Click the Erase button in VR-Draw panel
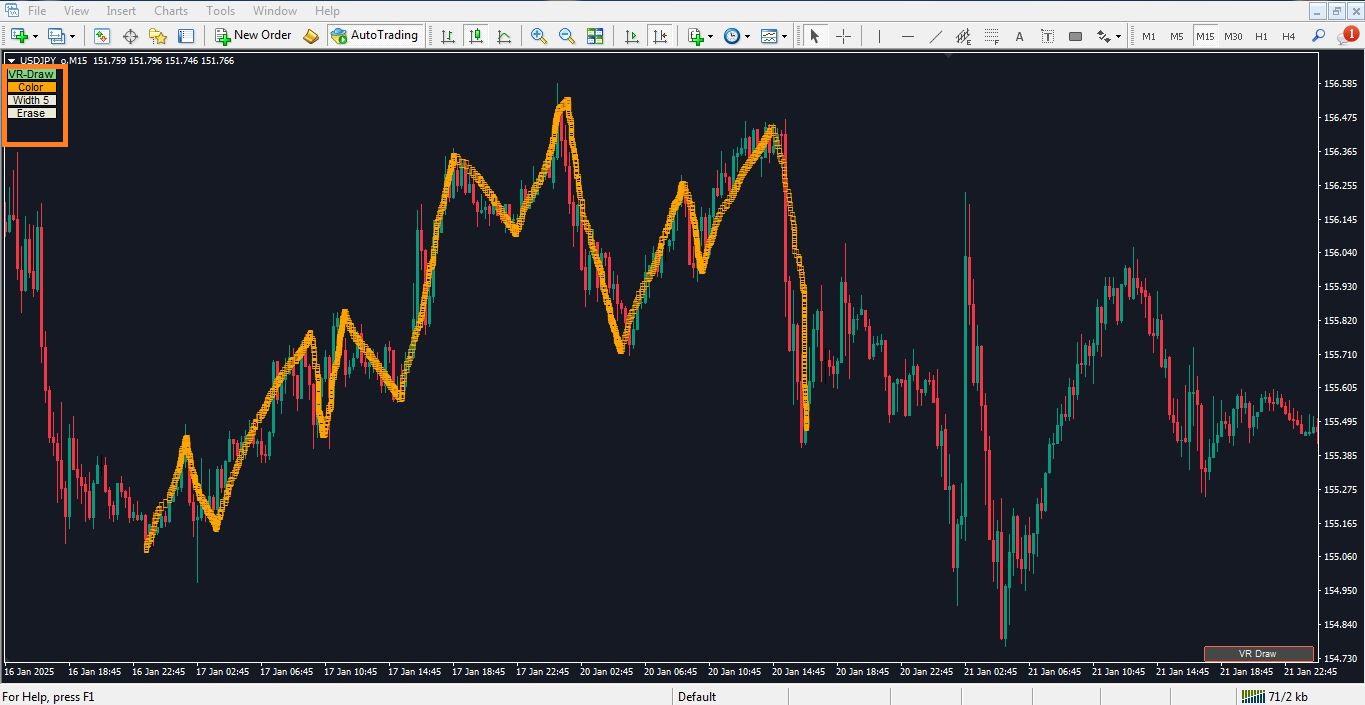The image size is (1365, 705). click(31, 113)
